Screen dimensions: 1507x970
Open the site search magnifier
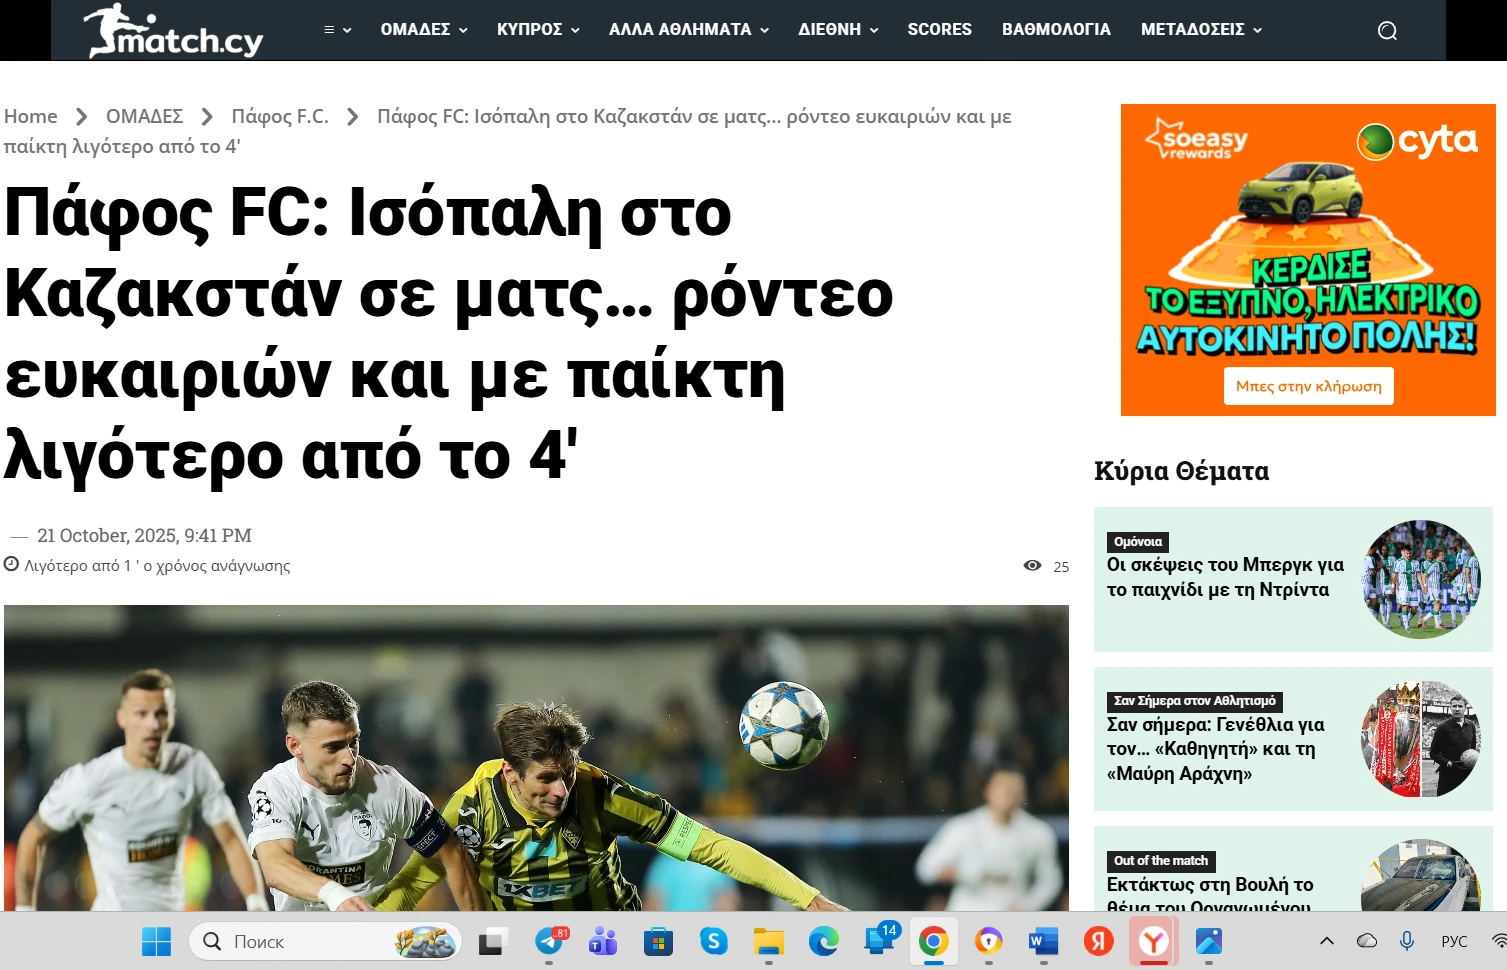click(1387, 31)
